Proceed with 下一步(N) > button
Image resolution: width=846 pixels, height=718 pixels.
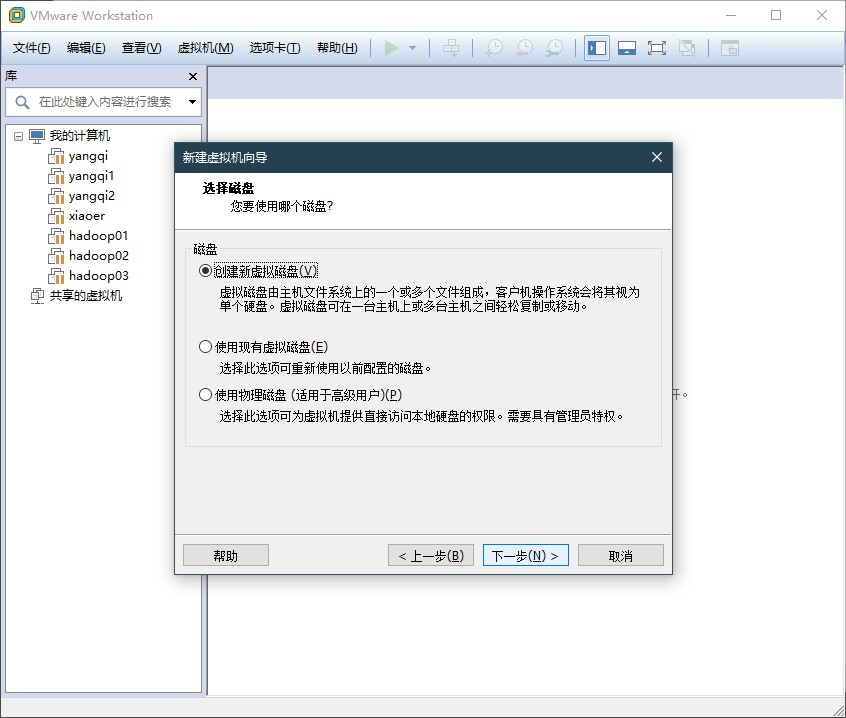tap(526, 555)
